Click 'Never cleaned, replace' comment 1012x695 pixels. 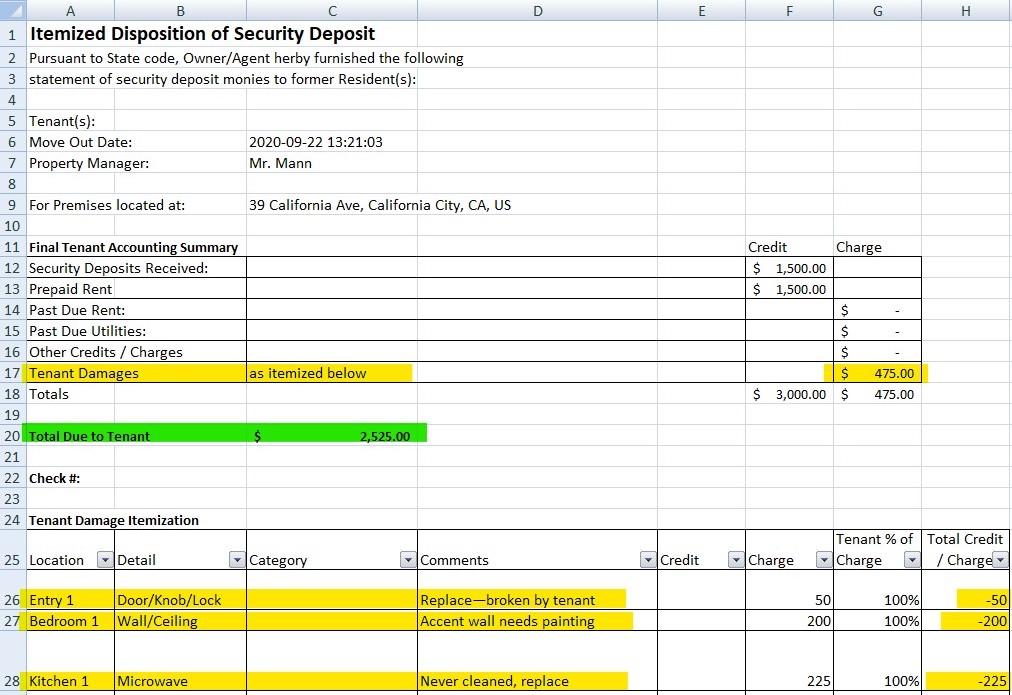(x=494, y=681)
